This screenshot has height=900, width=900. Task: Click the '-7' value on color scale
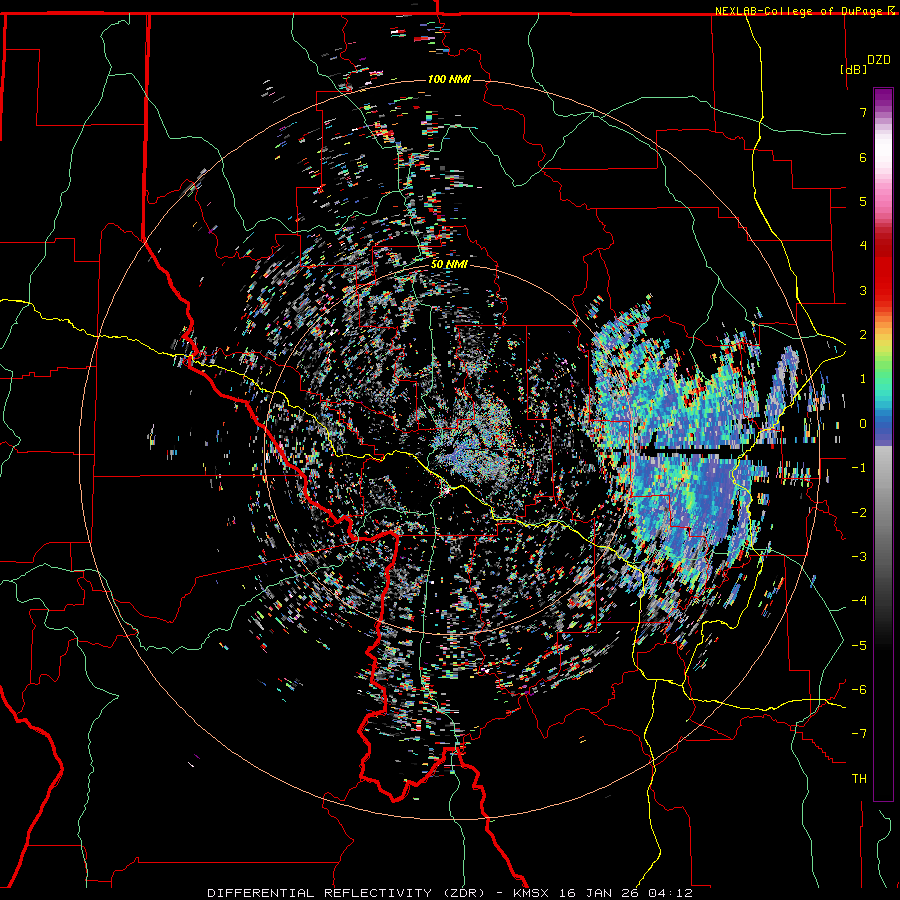pyautogui.click(x=859, y=734)
